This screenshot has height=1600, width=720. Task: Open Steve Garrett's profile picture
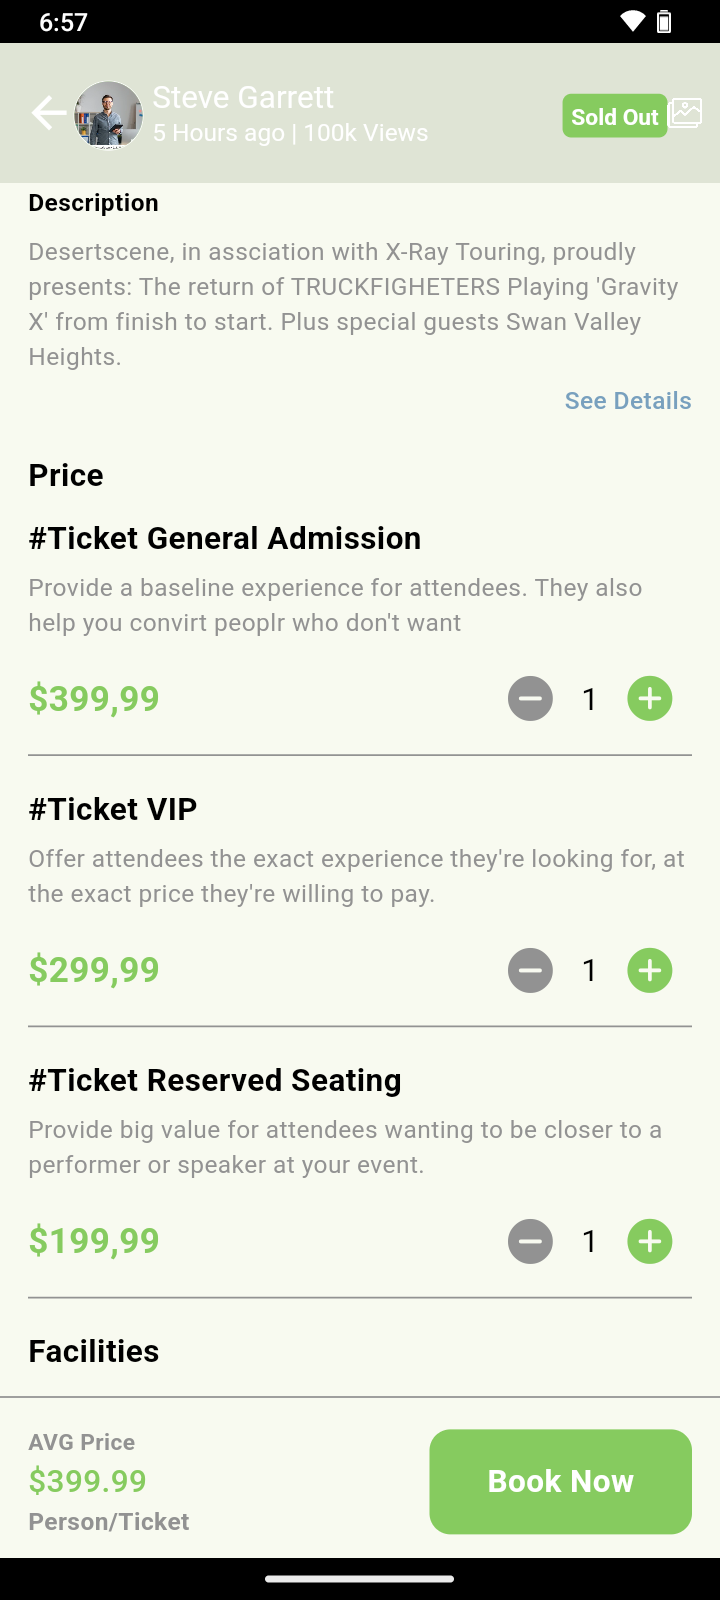point(108,115)
